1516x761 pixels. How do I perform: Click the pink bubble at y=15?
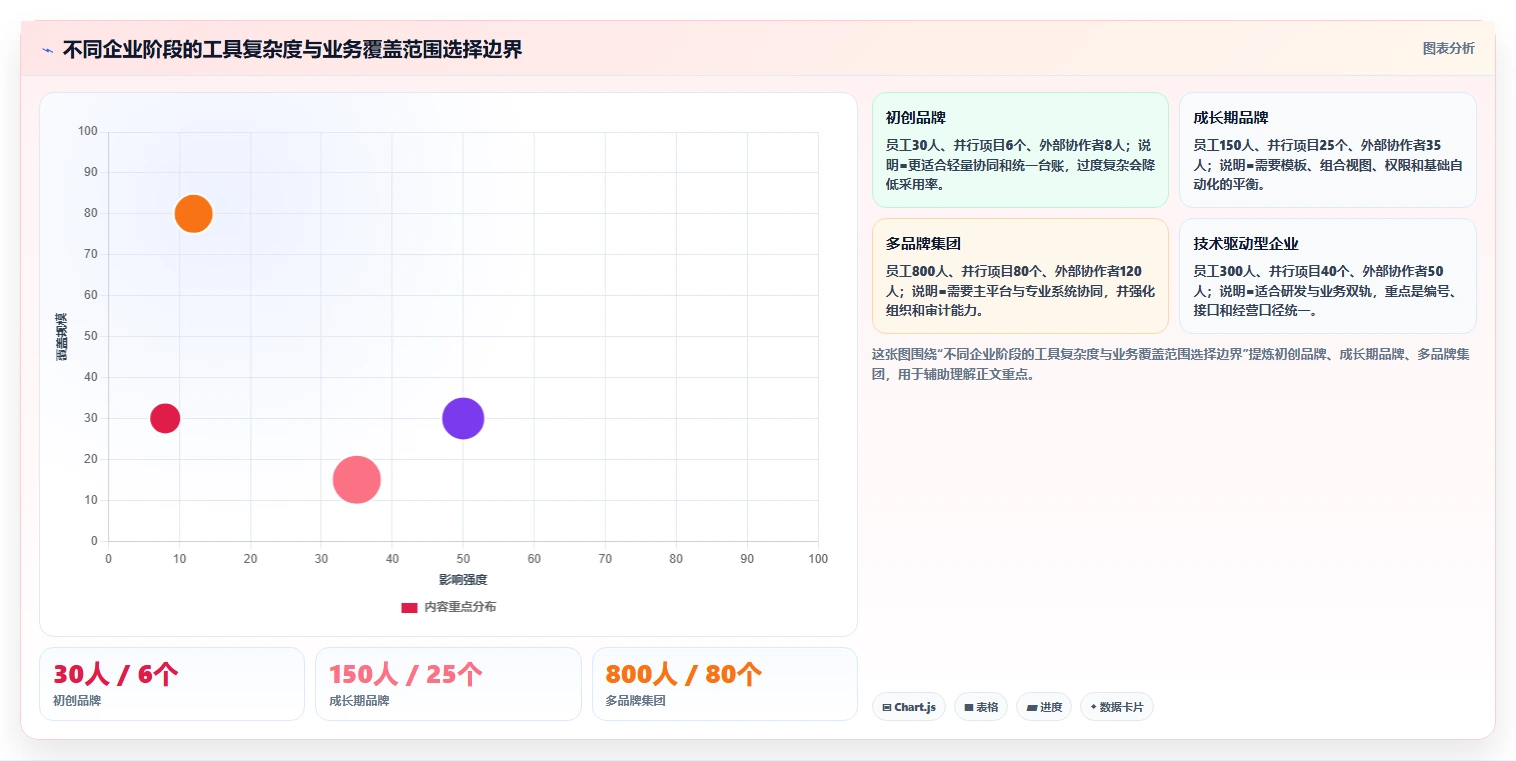pos(357,480)
